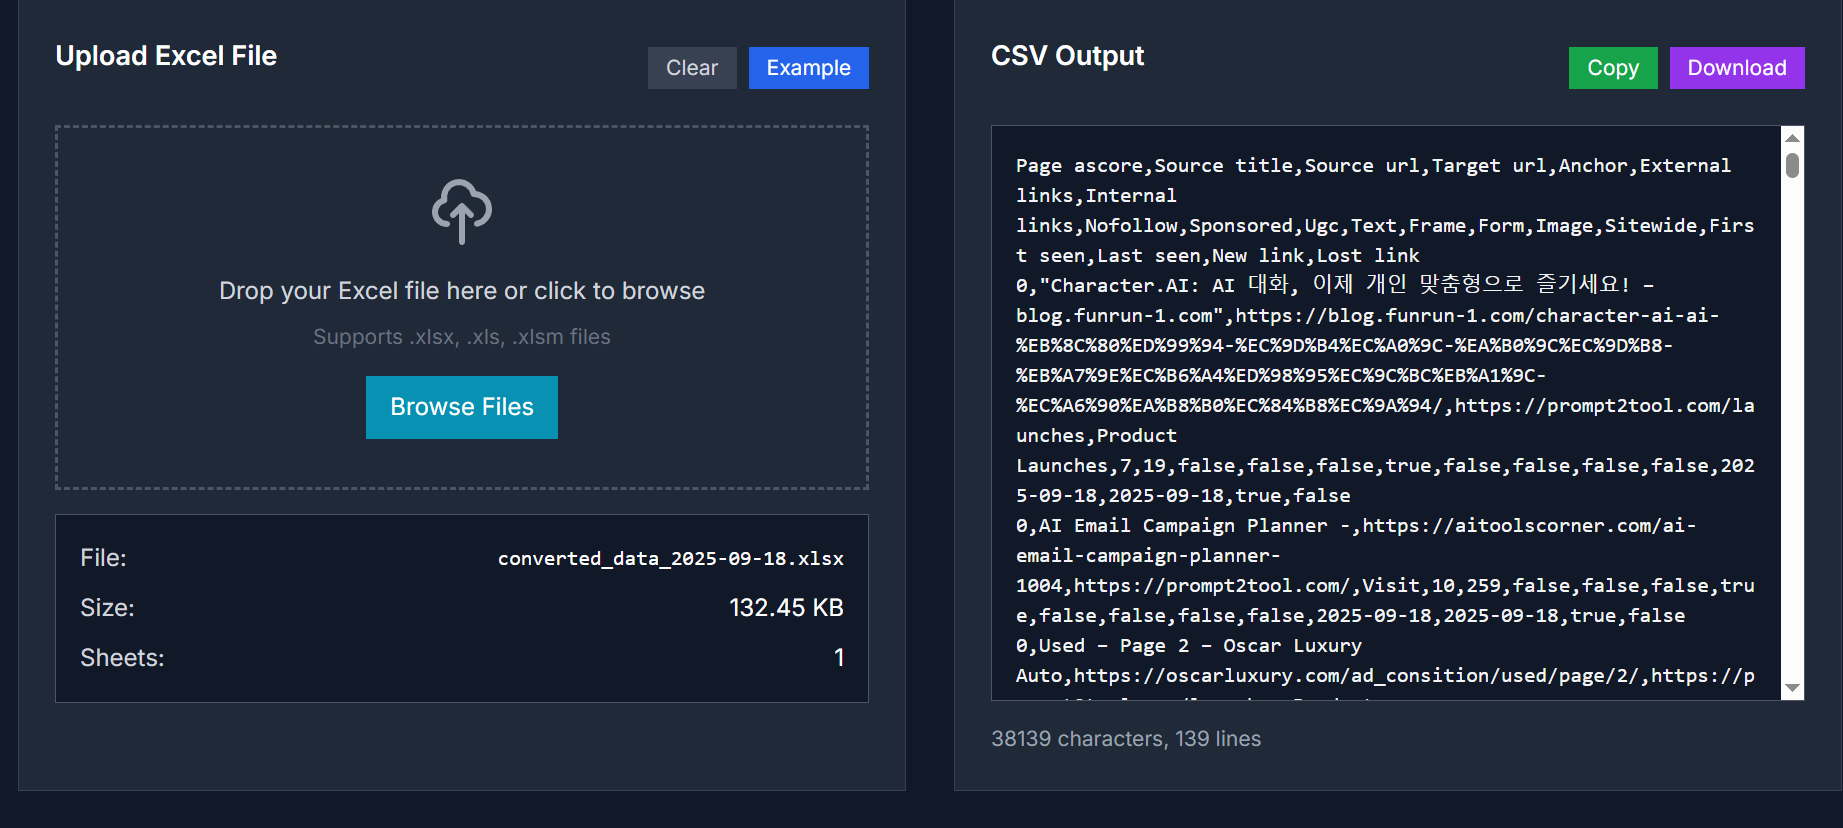Select the converted_data_2025-09-18.xlsx file name
The width and height of the screenshot is (1843, 828).
[x=670, y=558]
